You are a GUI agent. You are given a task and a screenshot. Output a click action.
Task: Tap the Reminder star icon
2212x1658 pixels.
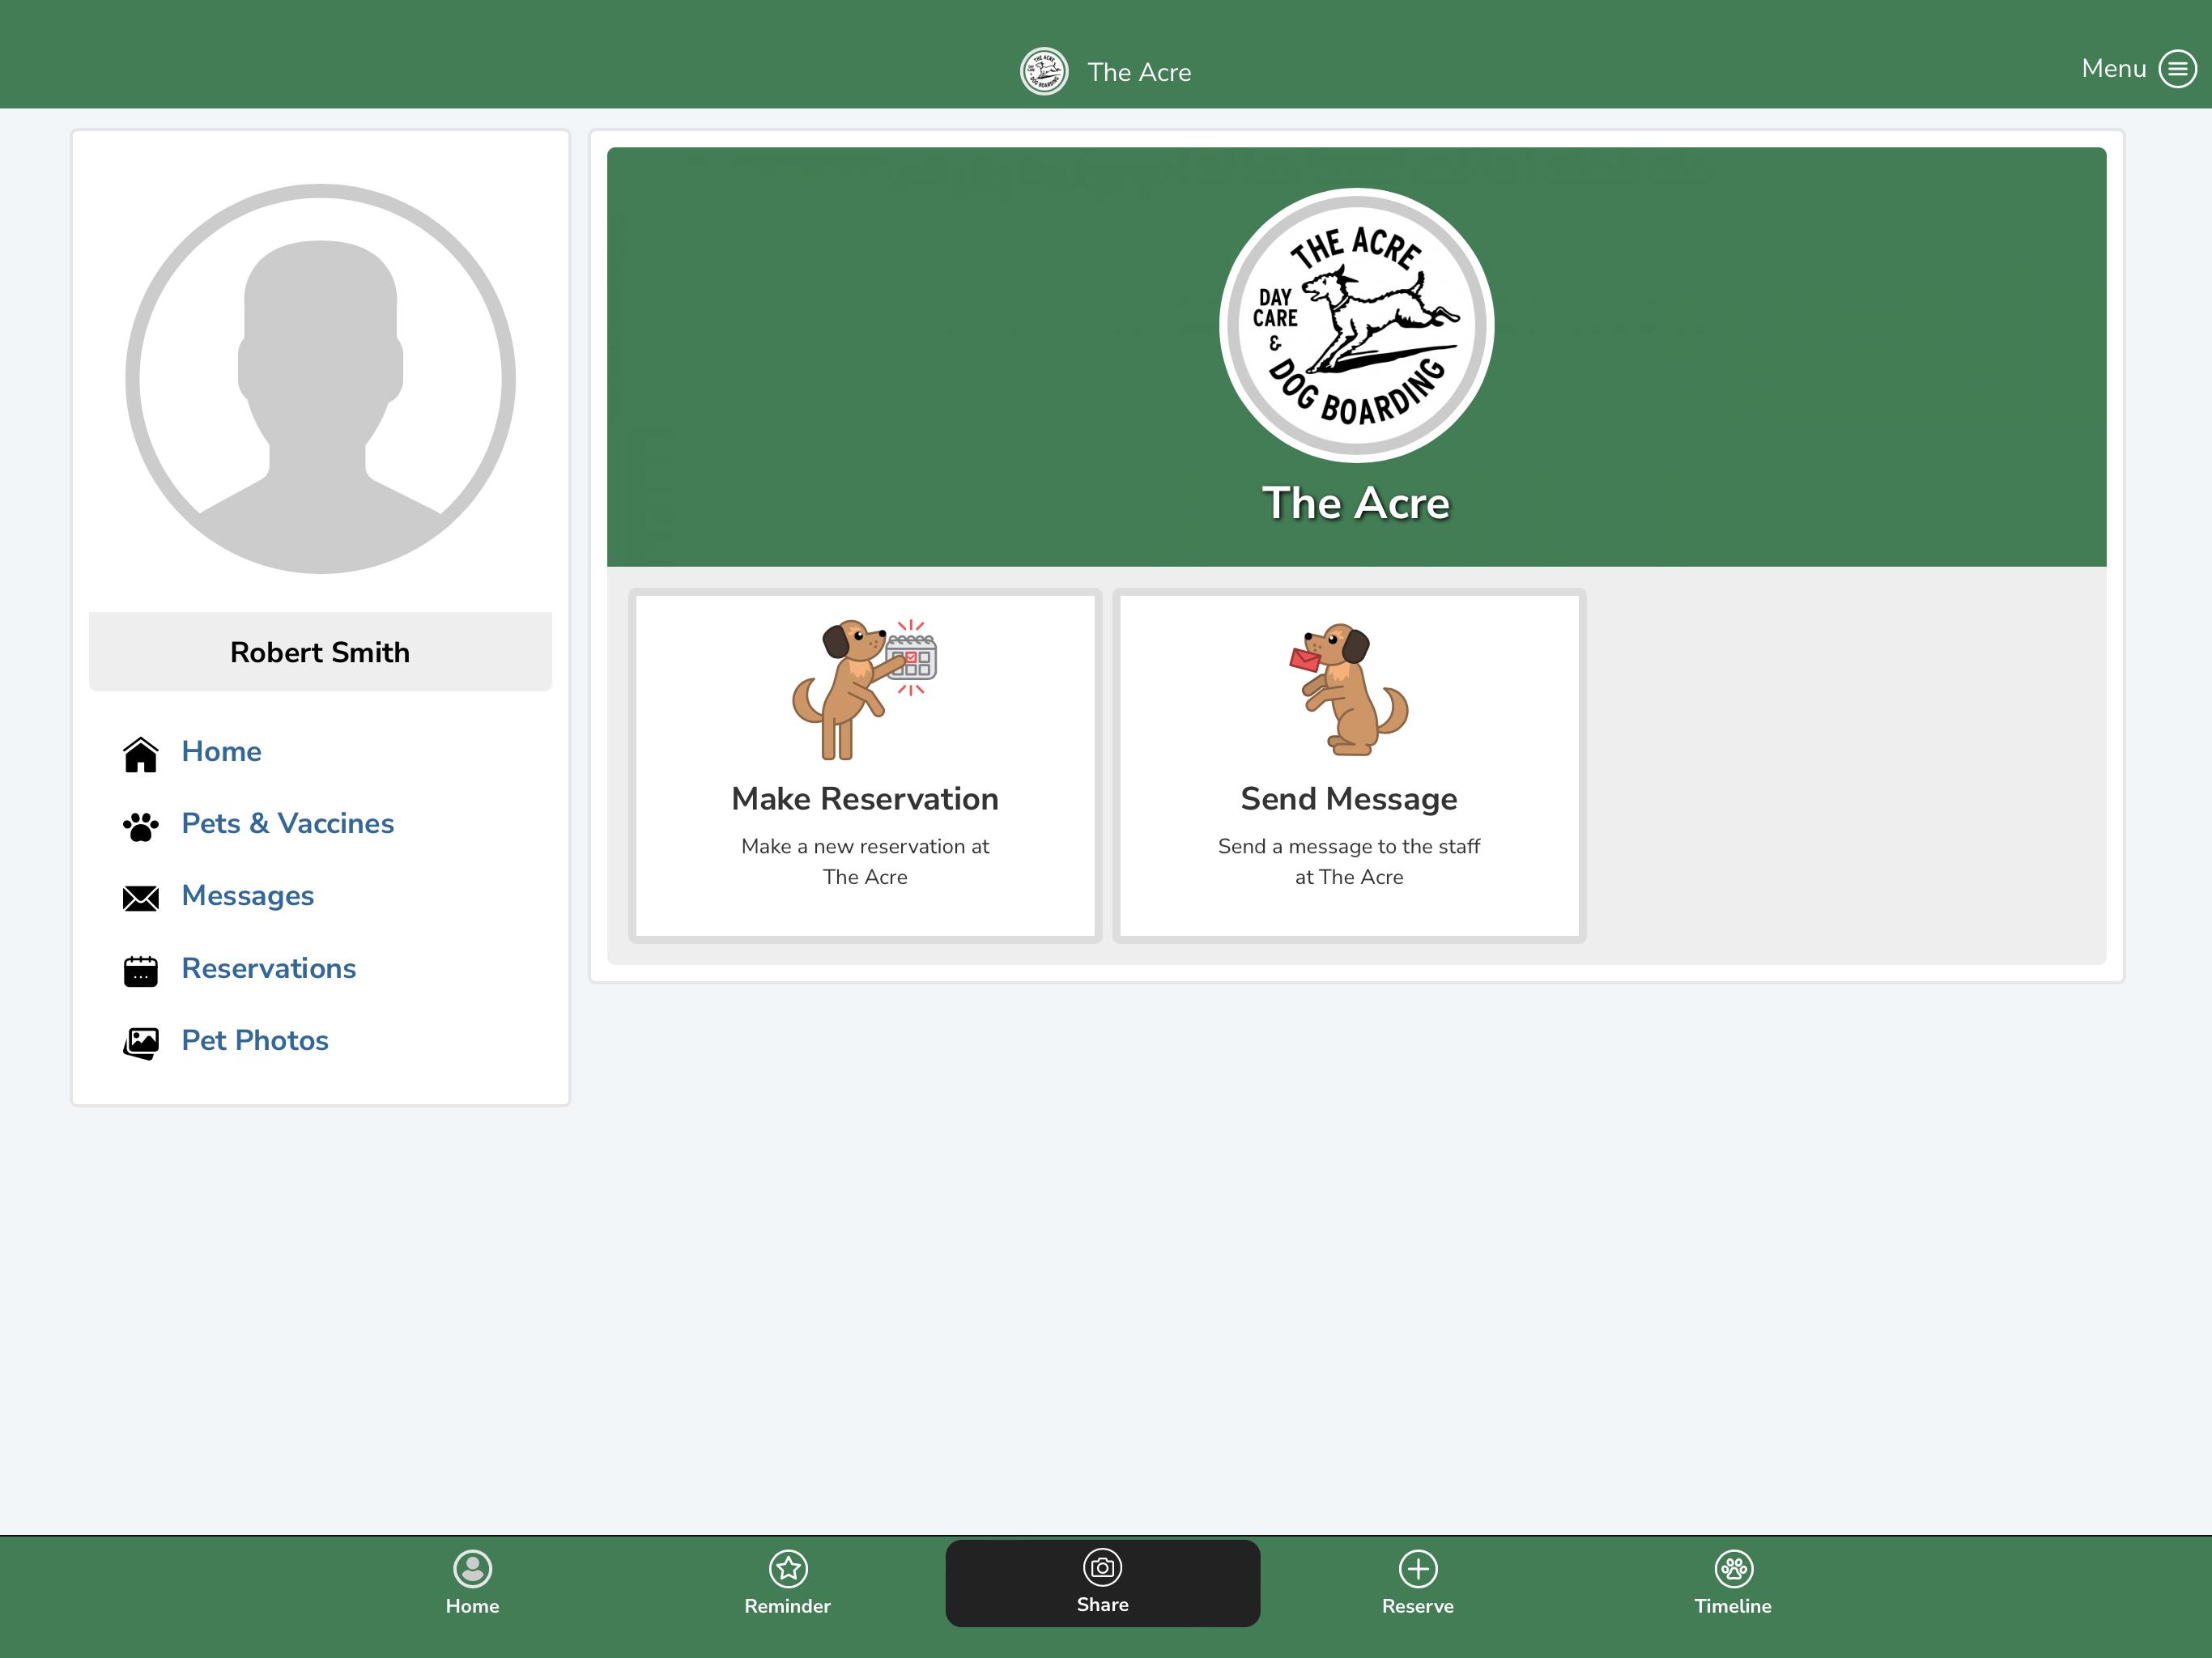pos(788,1568)
